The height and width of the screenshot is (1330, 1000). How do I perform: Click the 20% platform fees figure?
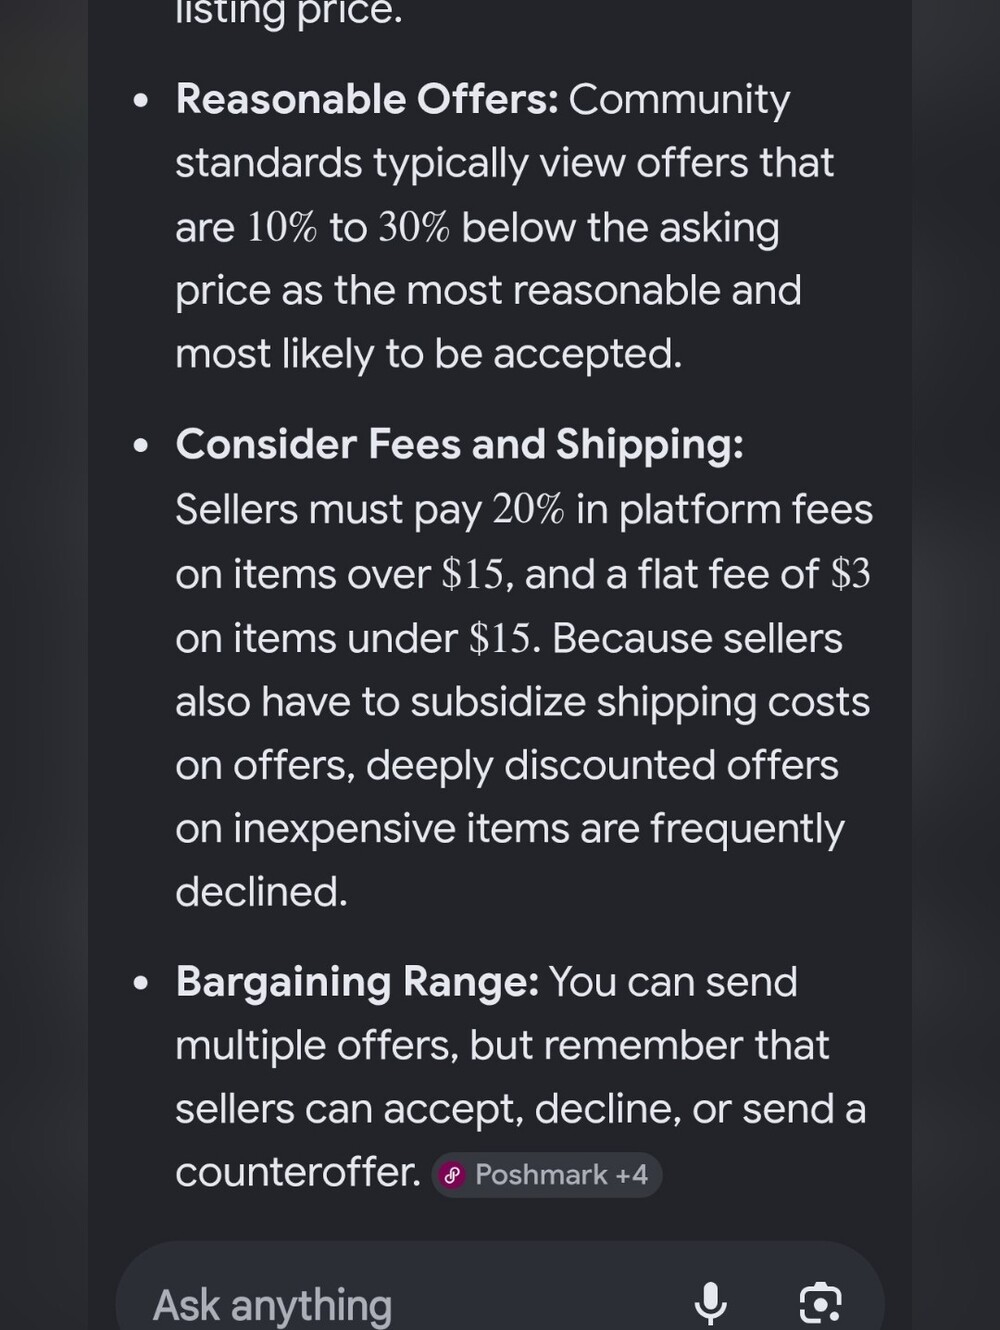(528, 510)
